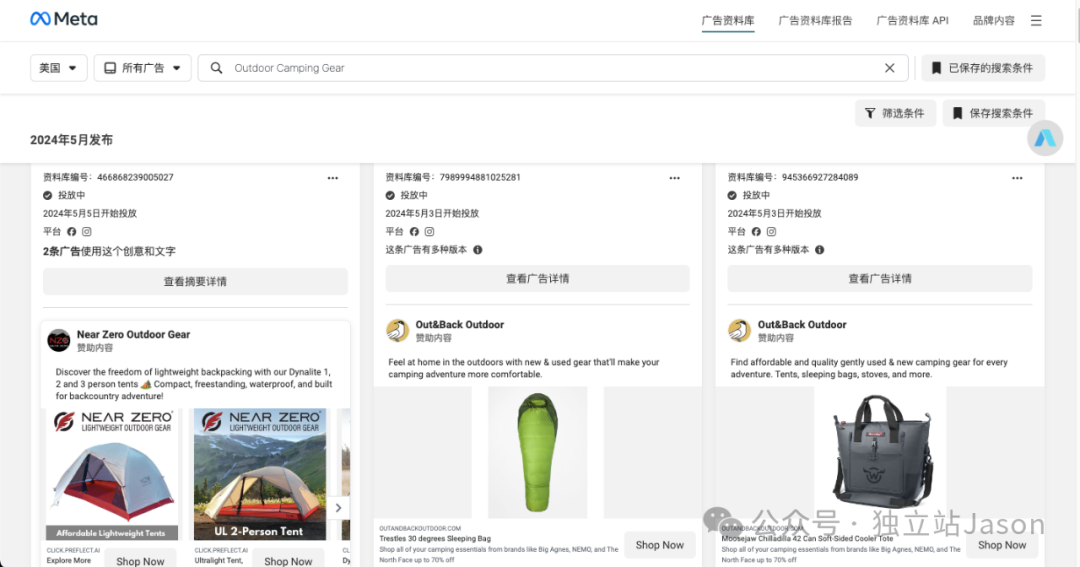The width and height of the screenshot is (1080, 567).
Task: Advance Near Zero carousel with next arrow
Action: (338, 508)
